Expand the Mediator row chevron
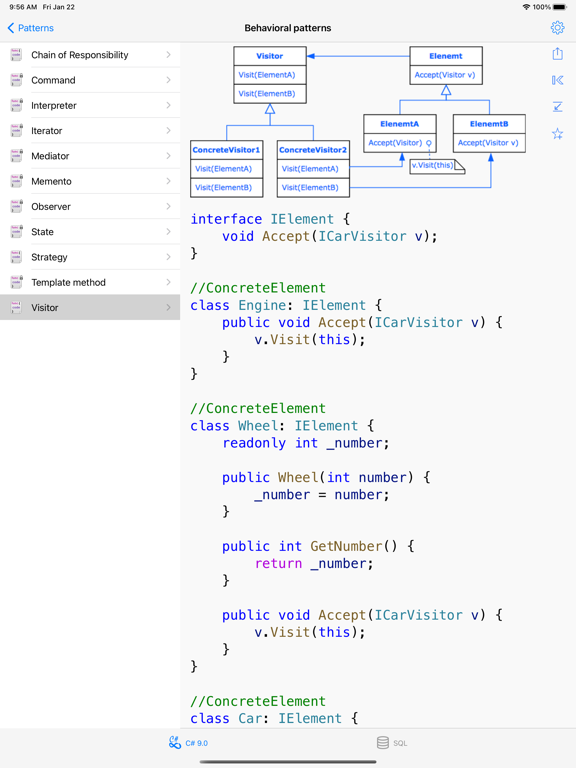The image size is (576, 768). 168,156
